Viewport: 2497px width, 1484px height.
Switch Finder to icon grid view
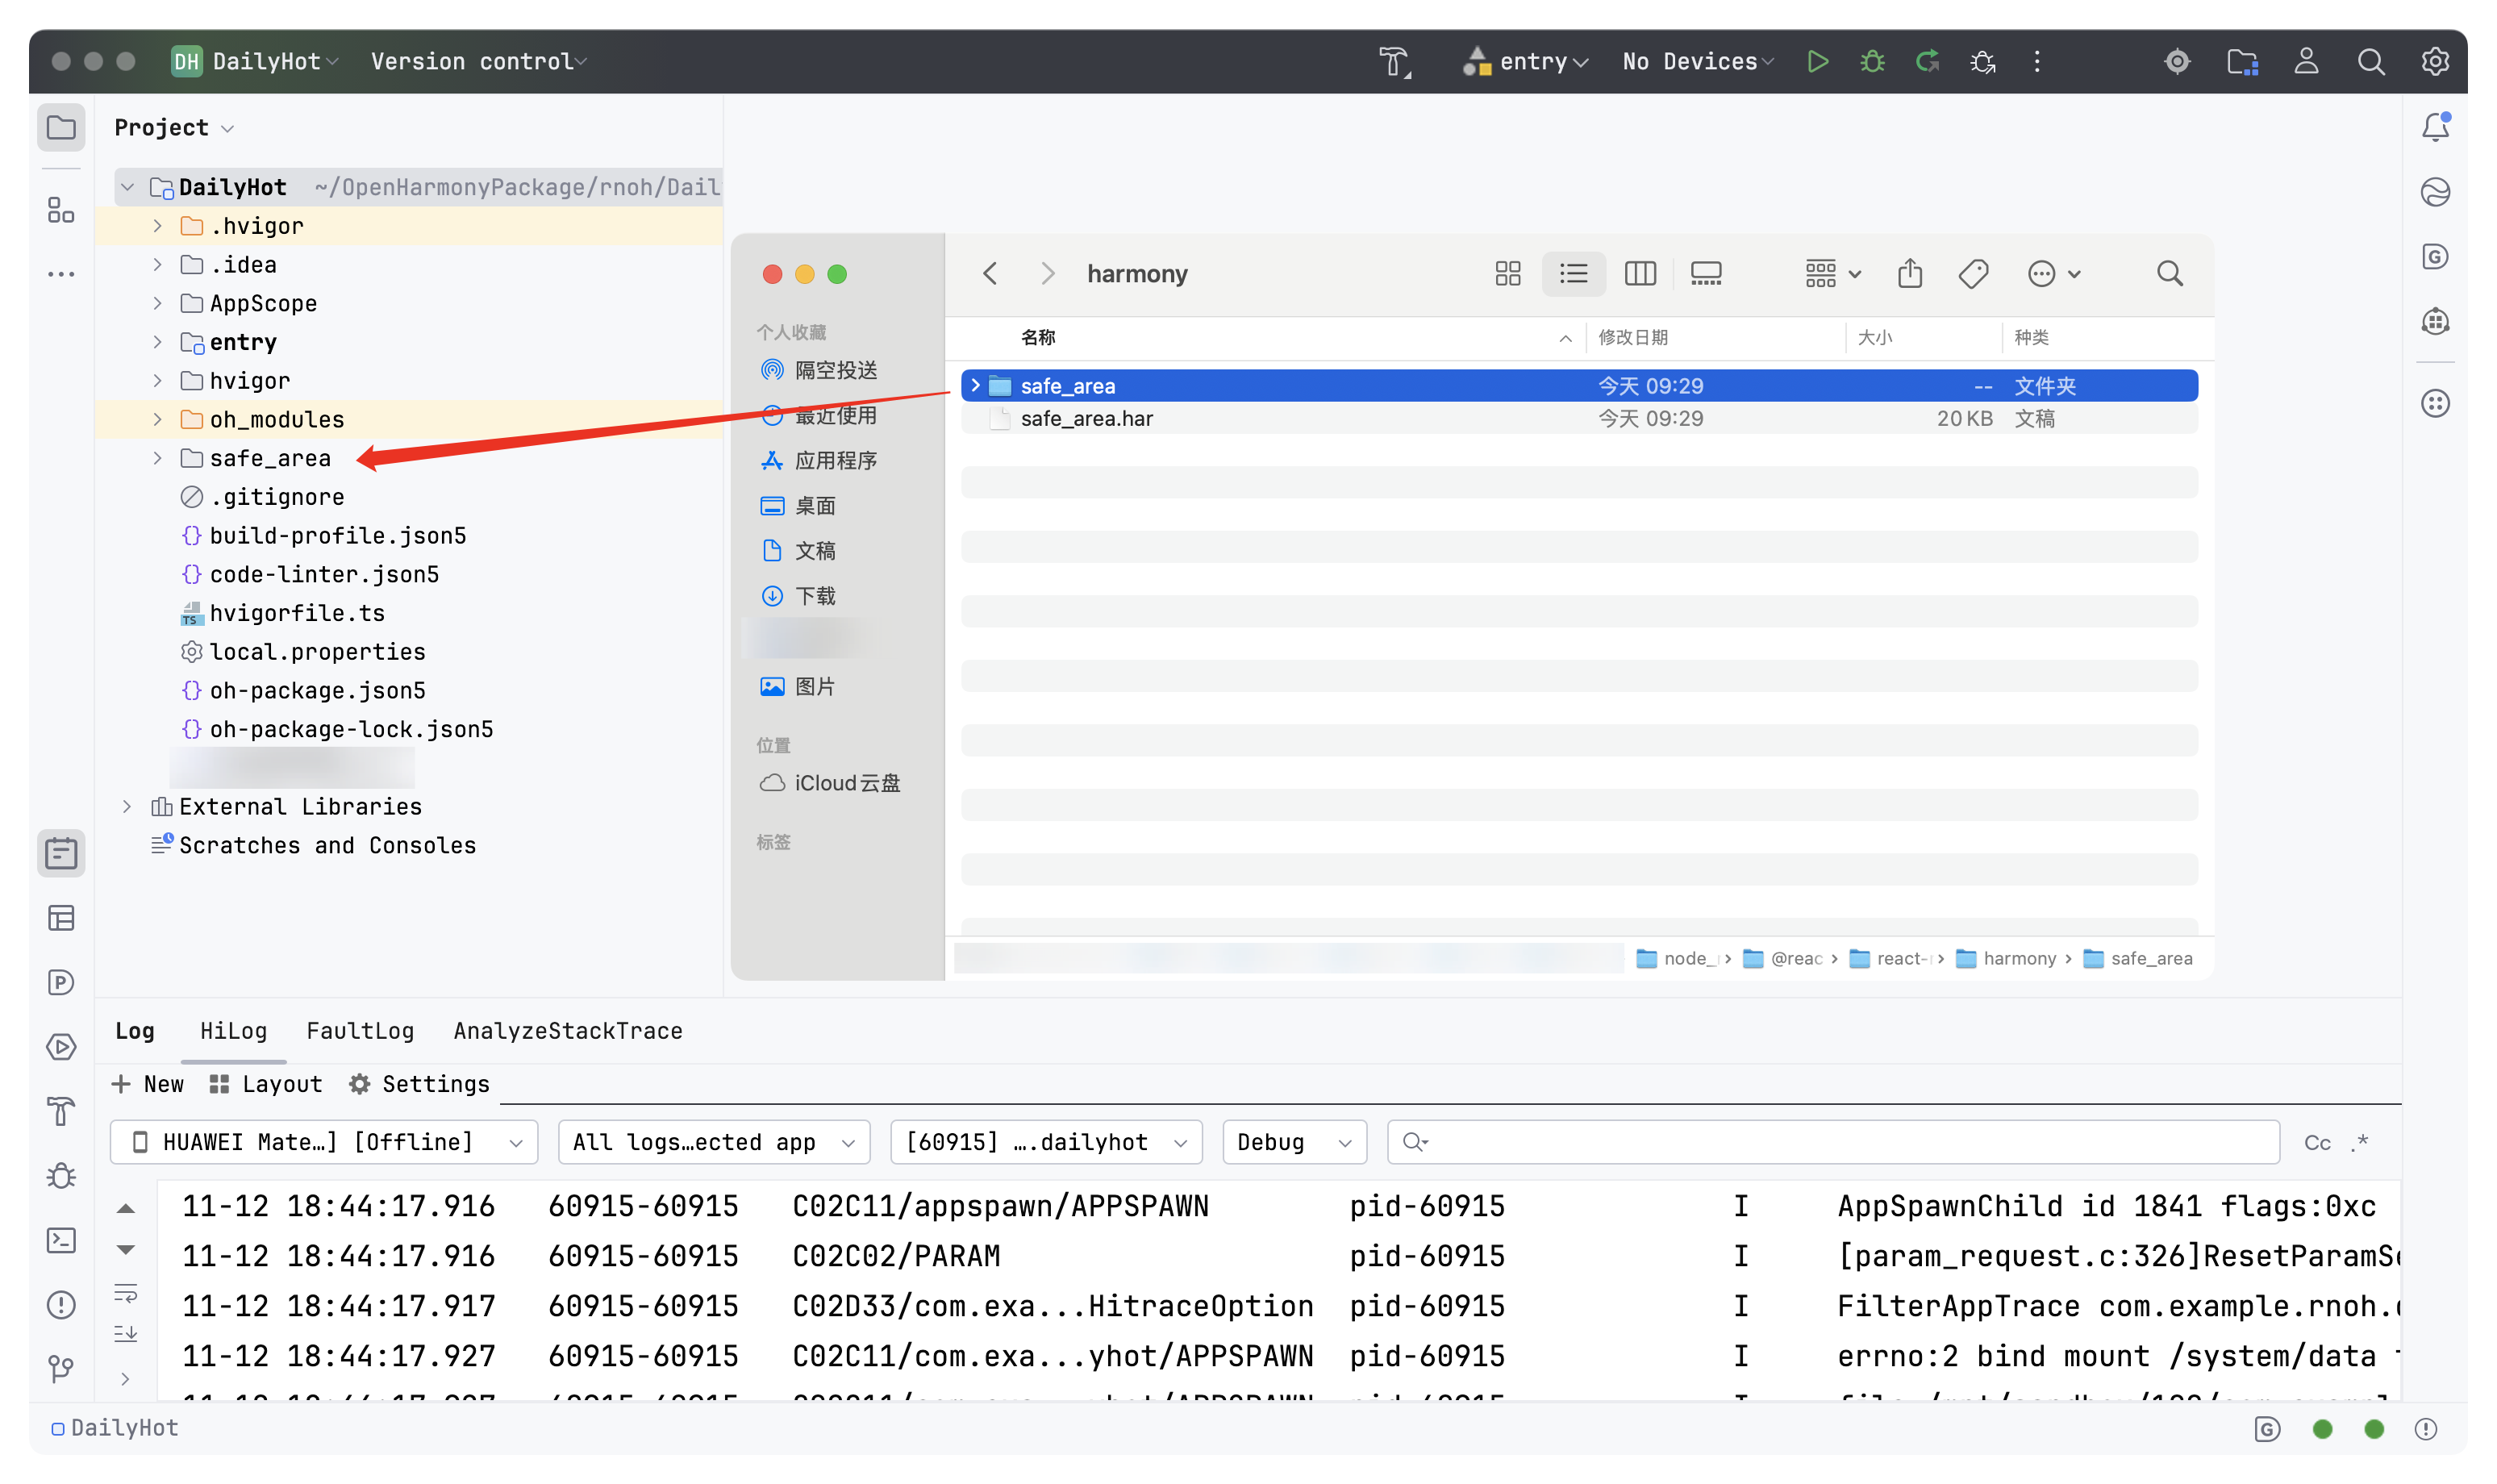pyautogui.click(x=1507, y=273)
